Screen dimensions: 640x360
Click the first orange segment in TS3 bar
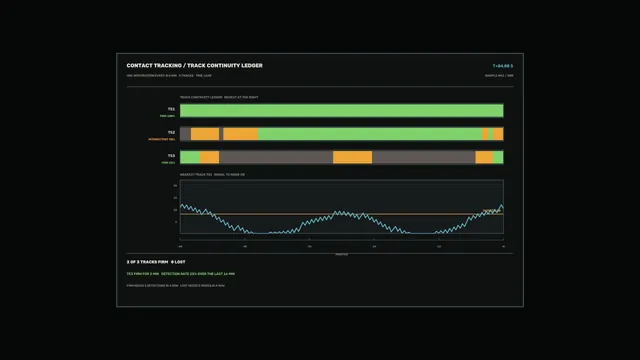click(x=209, y=157)
